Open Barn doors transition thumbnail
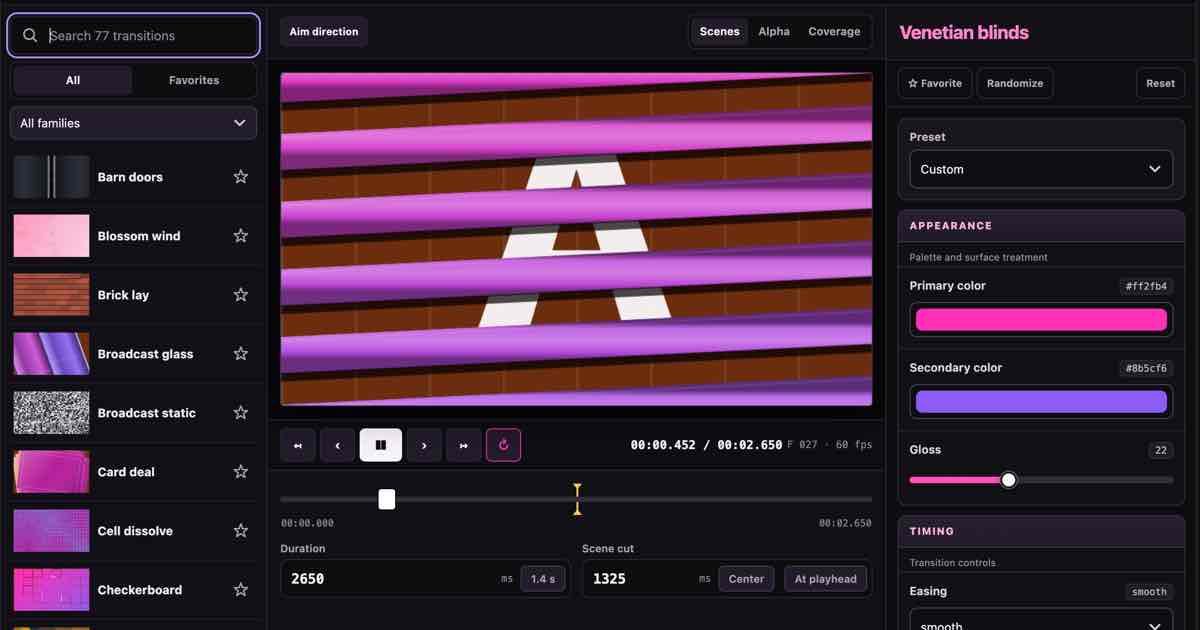 click(x=51, y=177)
